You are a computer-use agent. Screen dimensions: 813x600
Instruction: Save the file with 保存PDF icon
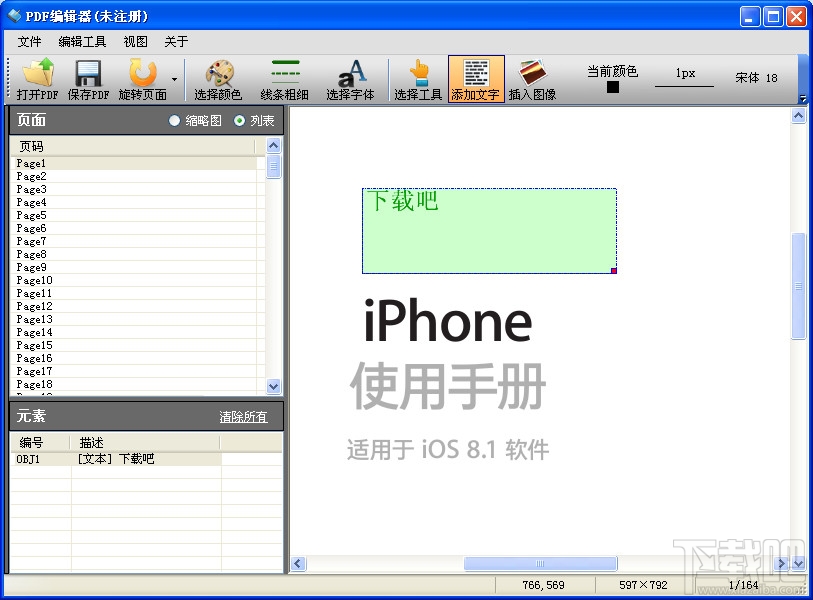click(88, 79)
